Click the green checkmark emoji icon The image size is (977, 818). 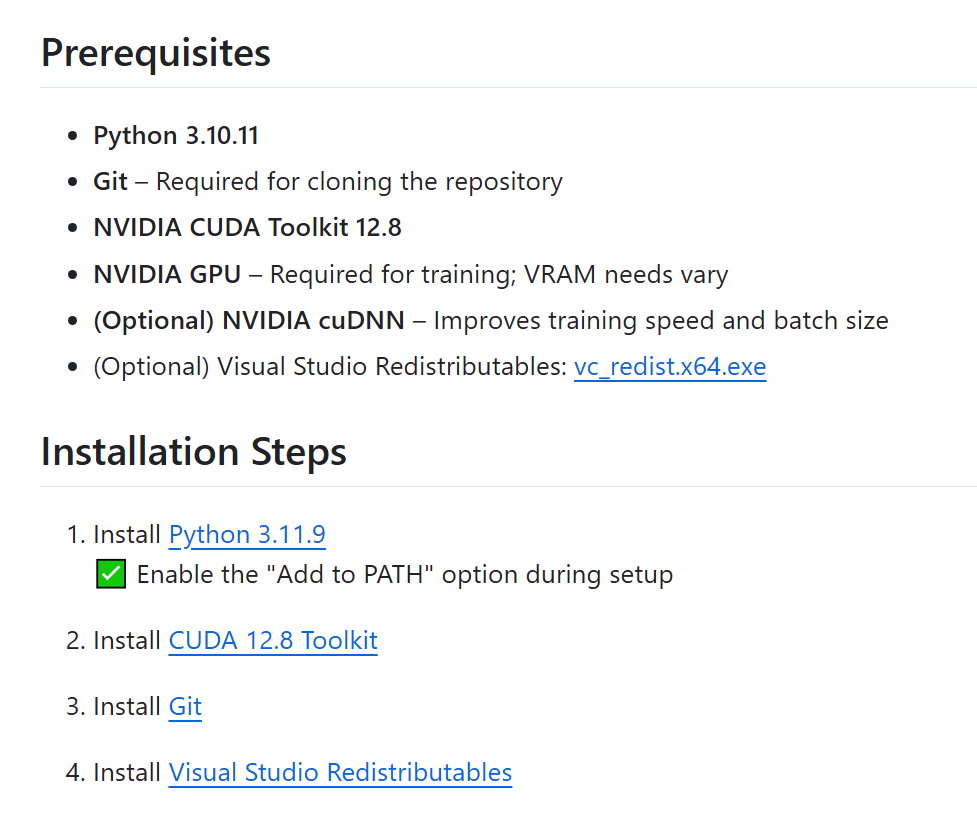click(x=111, y=575)
